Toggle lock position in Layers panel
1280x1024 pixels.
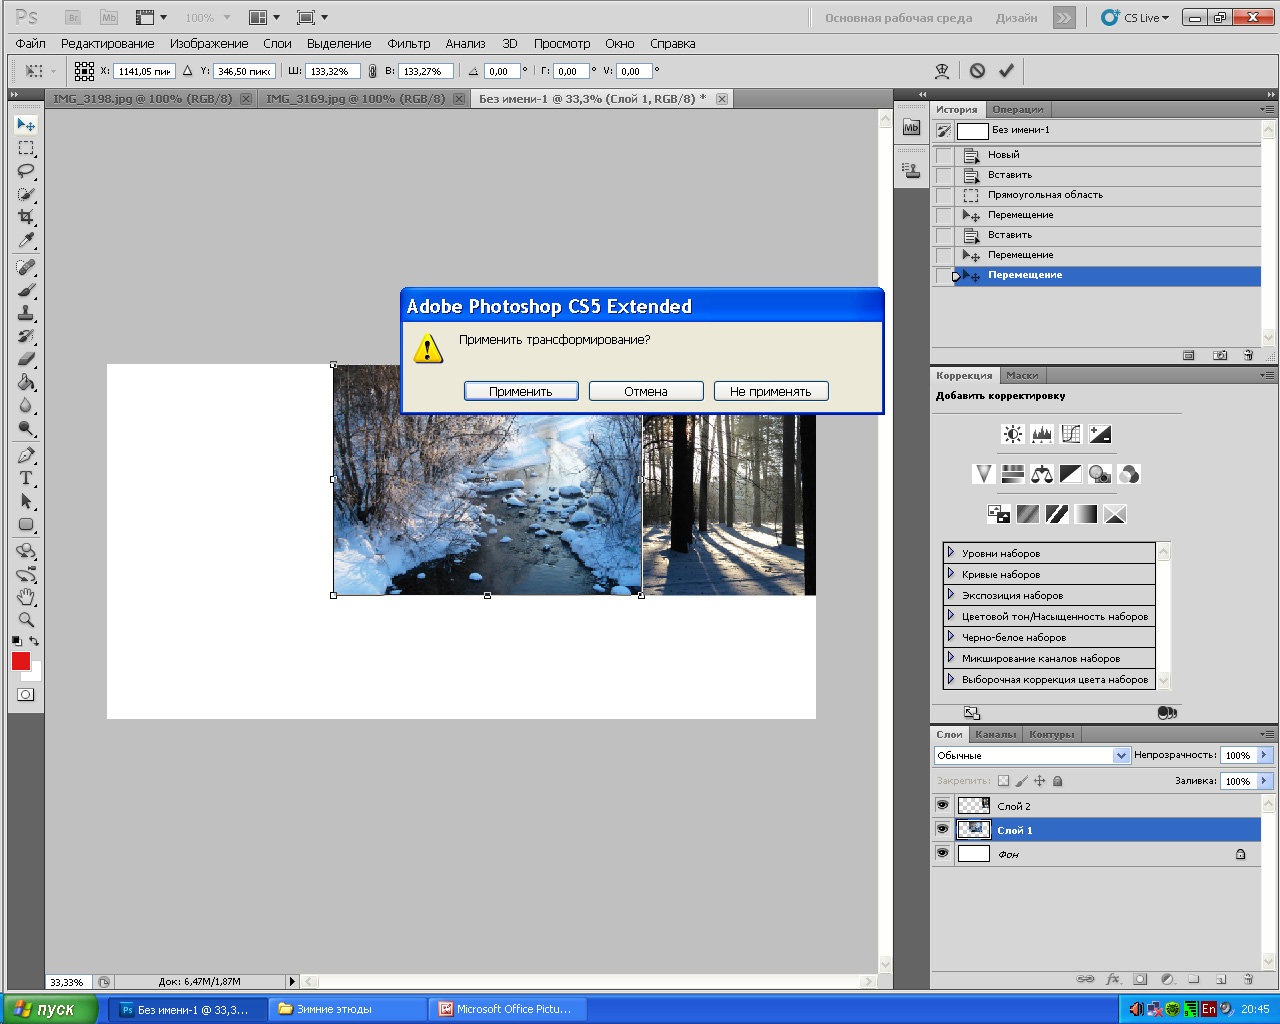click(x=1040, y=781)
